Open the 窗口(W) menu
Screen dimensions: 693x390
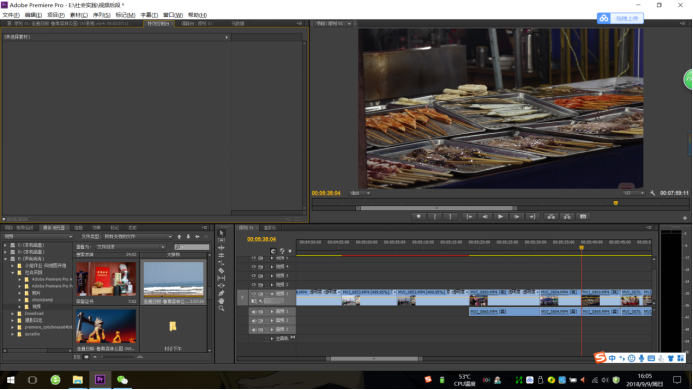click(x=173, y=15)
